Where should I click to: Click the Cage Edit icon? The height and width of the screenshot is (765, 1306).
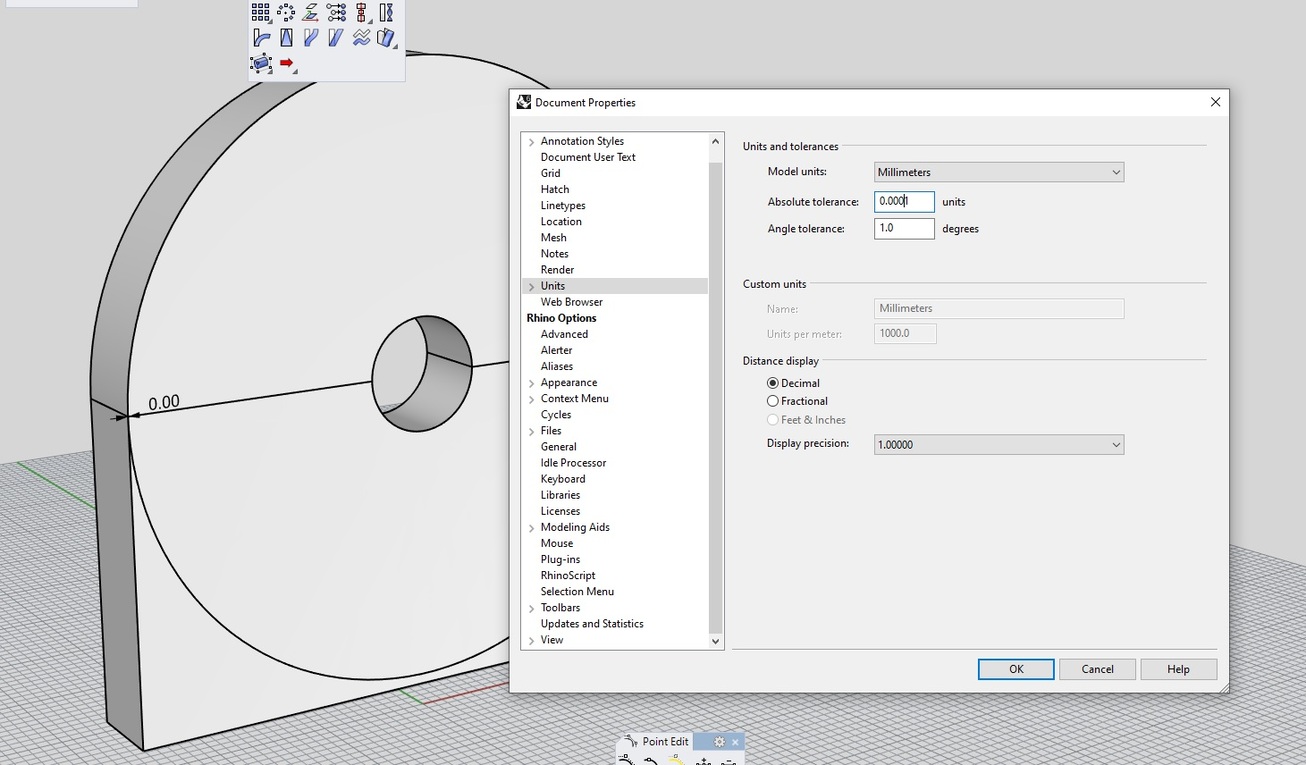pyautogui.click(x=261, y=64)
